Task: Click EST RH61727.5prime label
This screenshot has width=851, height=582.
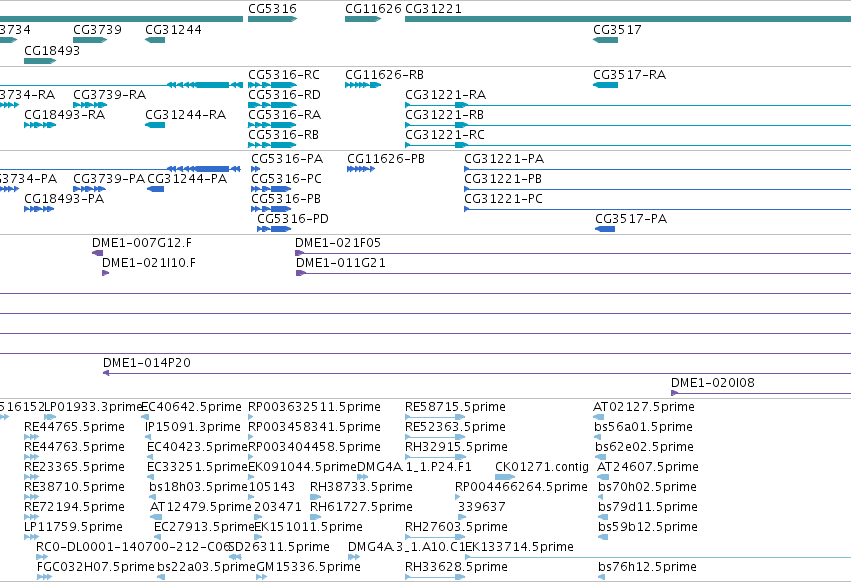Action: 361,507
